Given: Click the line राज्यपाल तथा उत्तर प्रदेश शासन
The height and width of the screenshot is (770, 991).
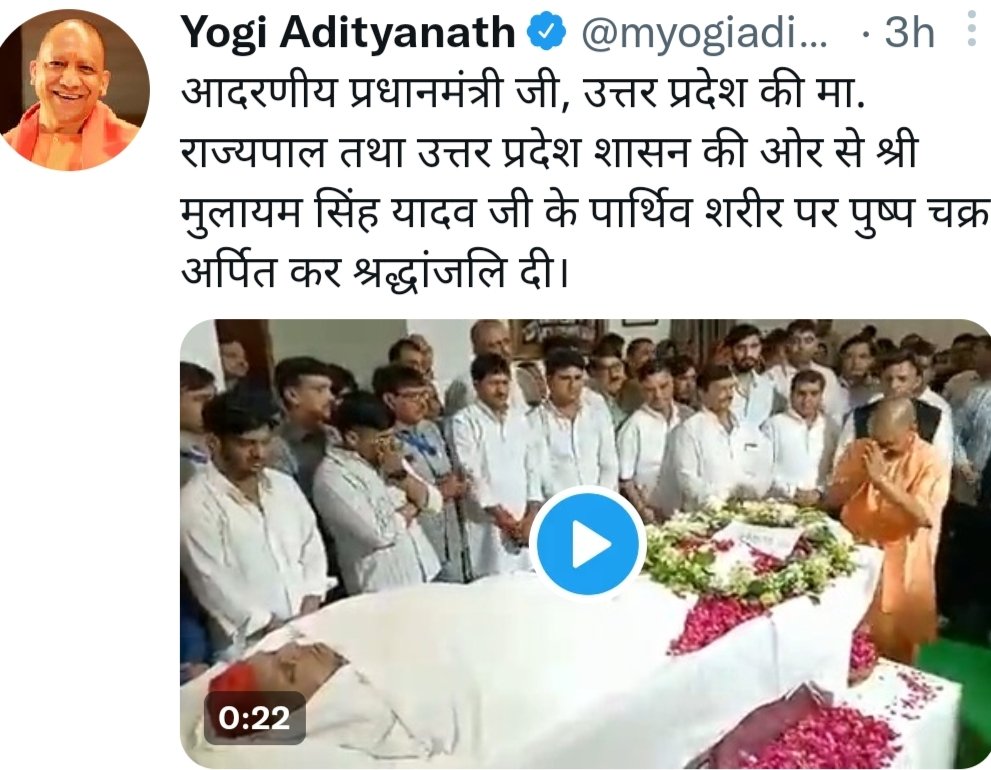Looking at the screenshot, I should pyautogui.click(x=549, y=154).
